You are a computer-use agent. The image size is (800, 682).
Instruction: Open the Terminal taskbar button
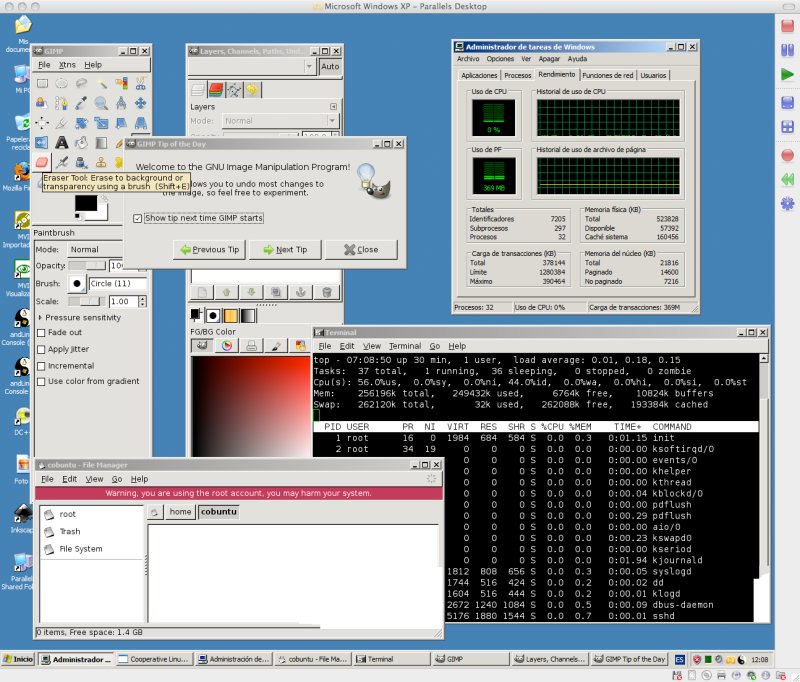tap(390, 659)
